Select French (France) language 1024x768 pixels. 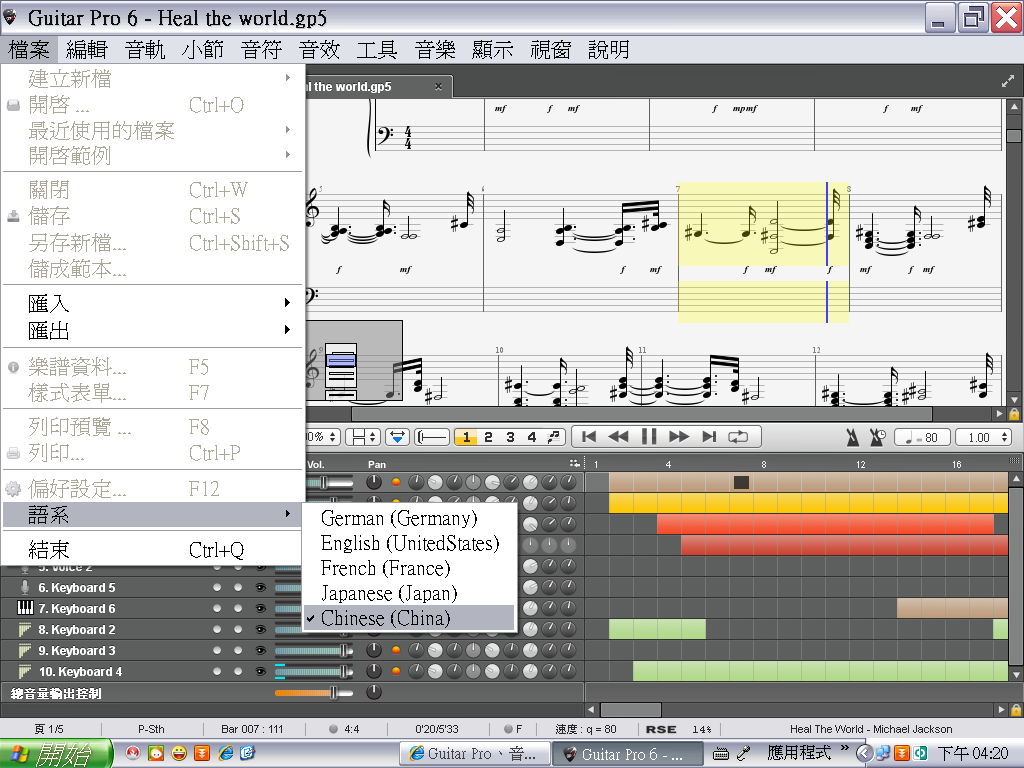tap(409, 568)
